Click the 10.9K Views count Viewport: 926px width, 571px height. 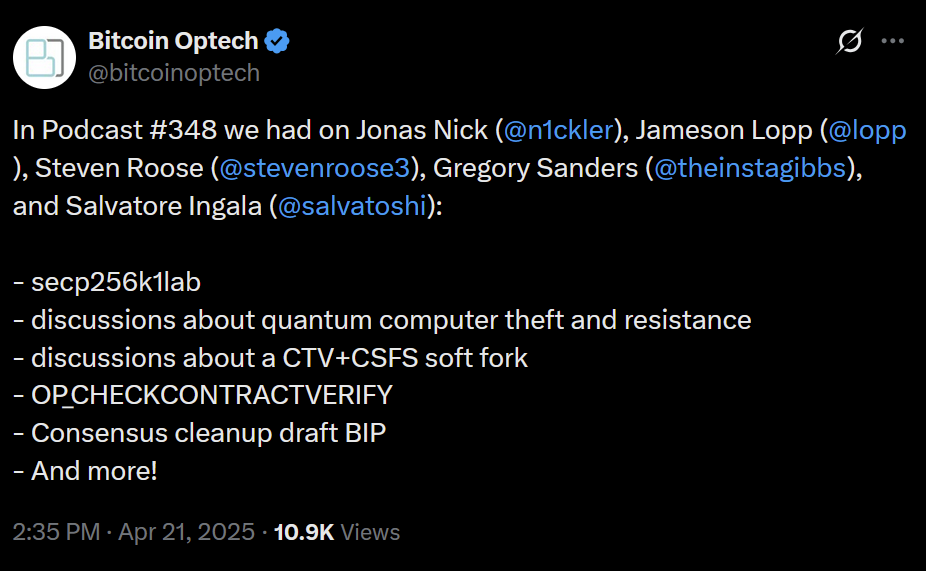tap(337, 532)
